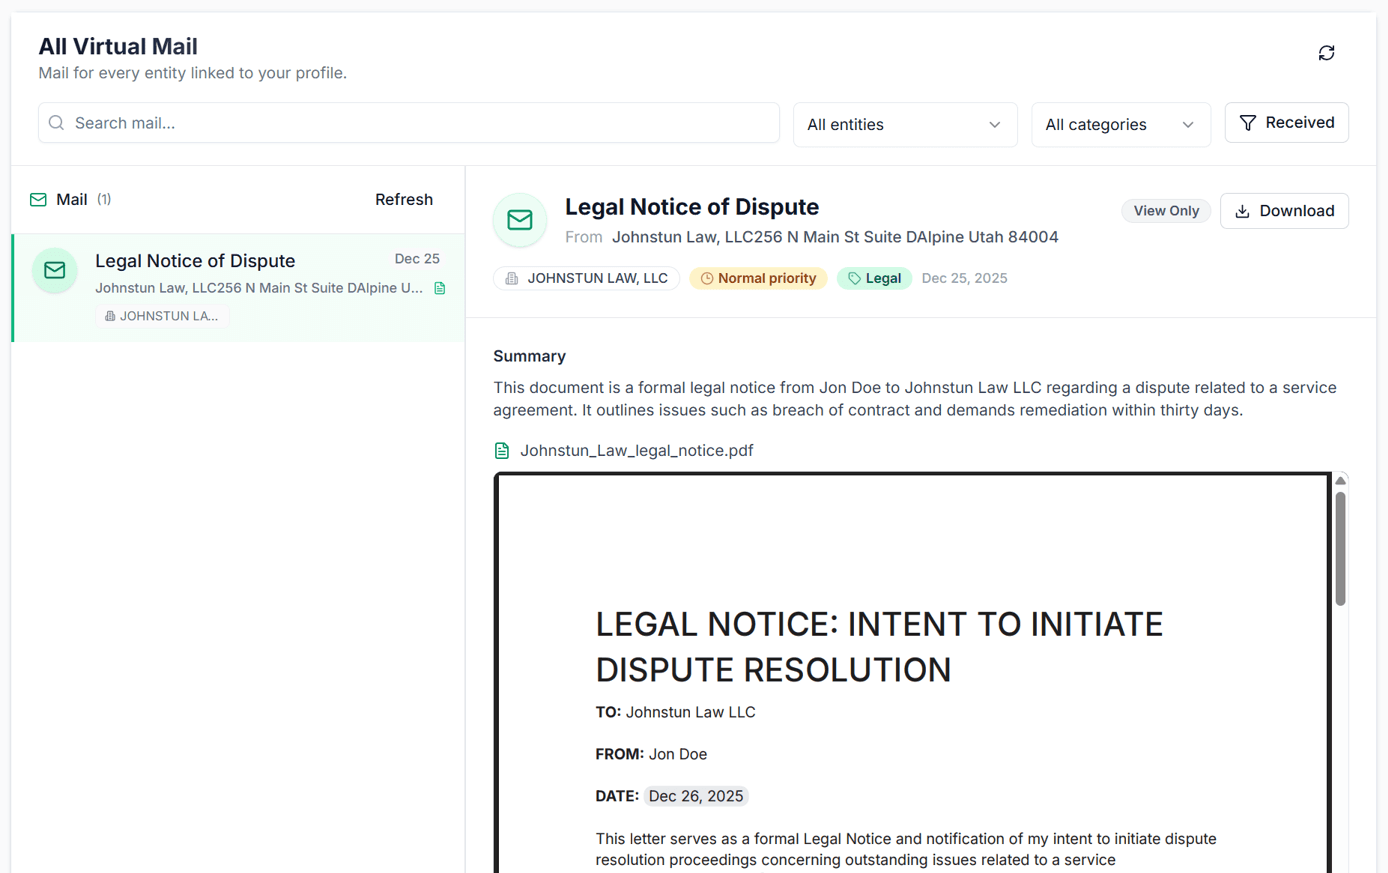The image size is (1388, 873).
Task: Open Johnstun_Law_legal_notice.pdf attachment link
Action: [637, 451]
